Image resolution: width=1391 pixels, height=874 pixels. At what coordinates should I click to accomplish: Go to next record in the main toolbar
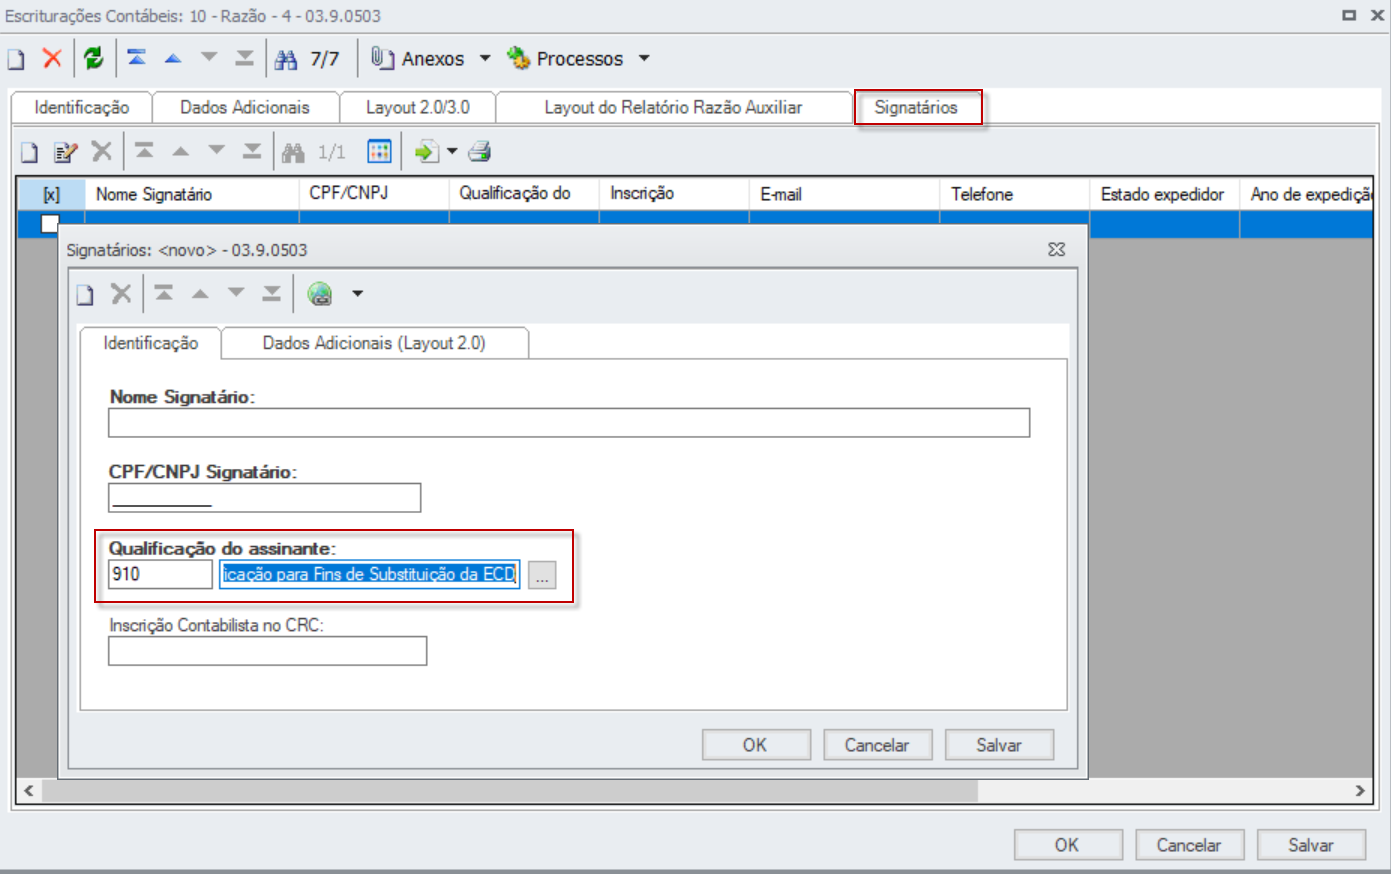click(209, 58)
